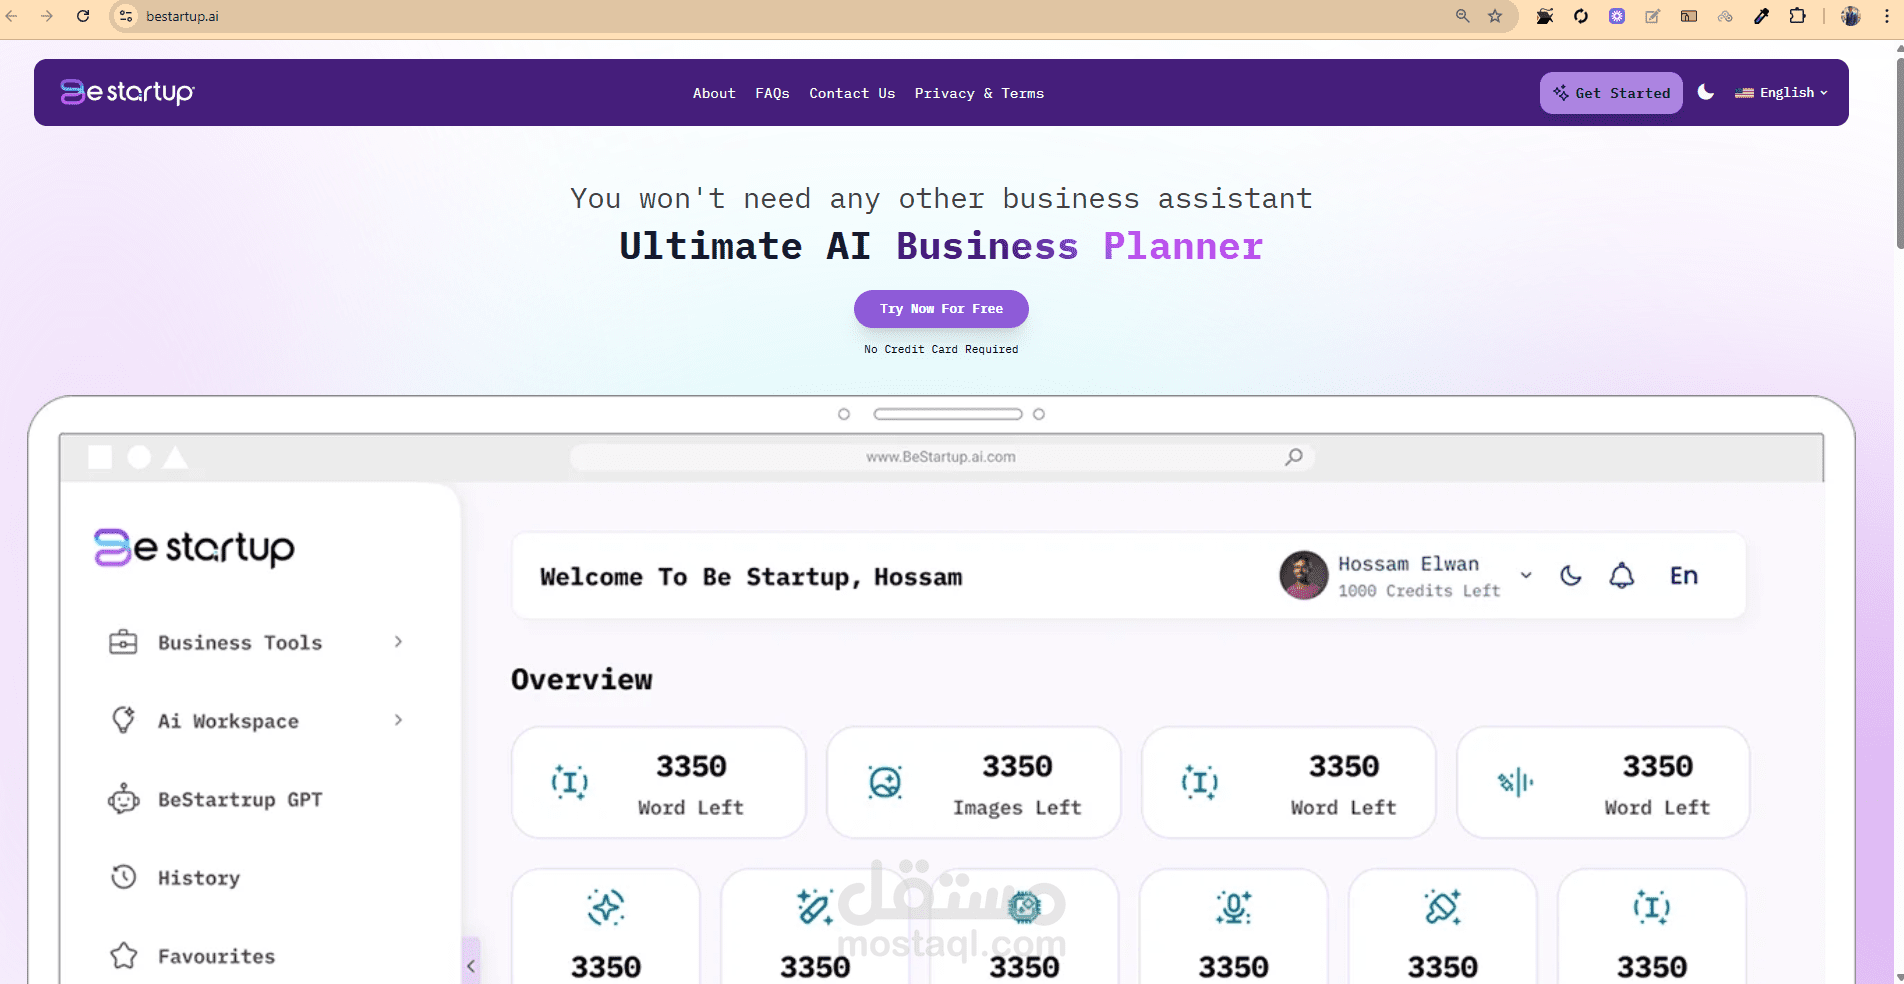Click the Ai Workspace icon in the sidebar

pos(123,720)
